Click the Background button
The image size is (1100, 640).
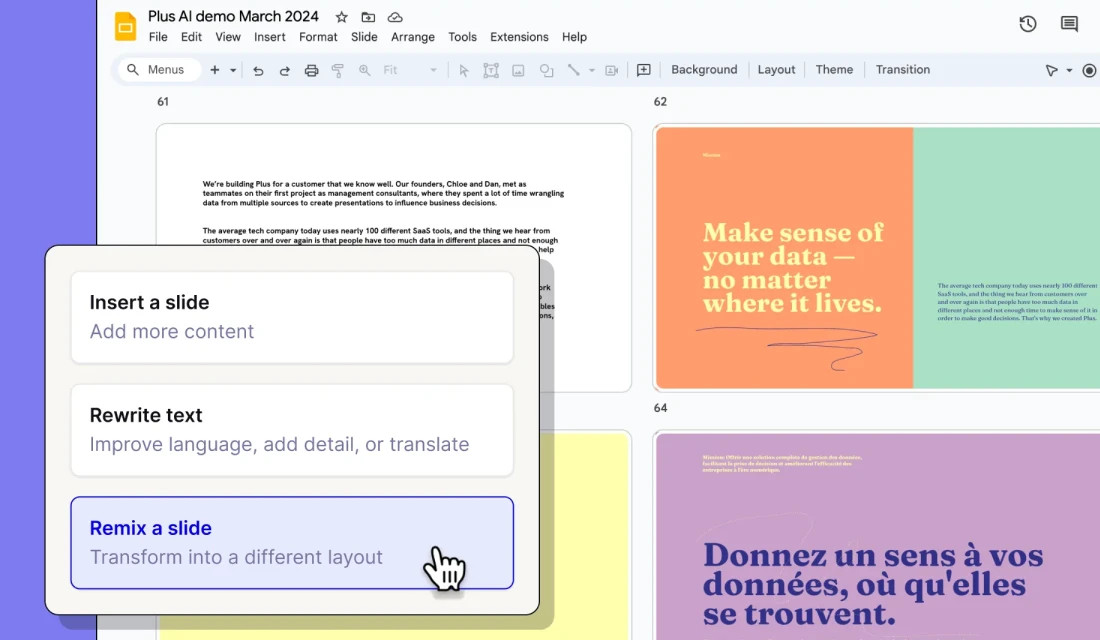tap(704, 70)
